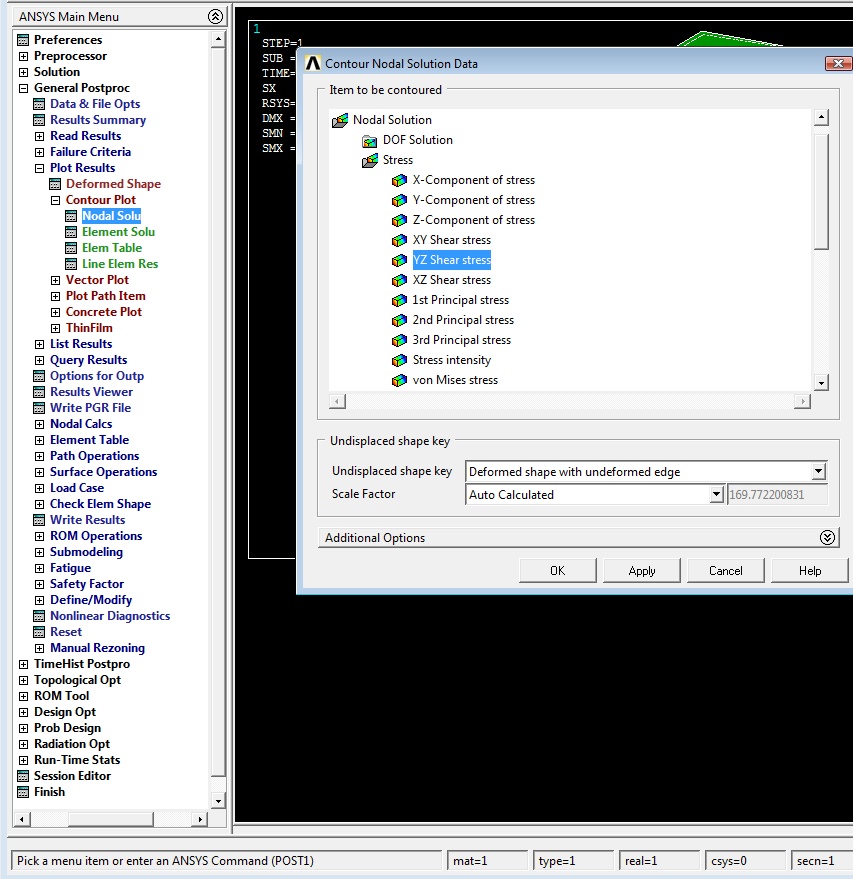The width and height of the screenshot is (853, 879).
Task: Click the DOF Solution folder icon
Action: pos(369,141)
